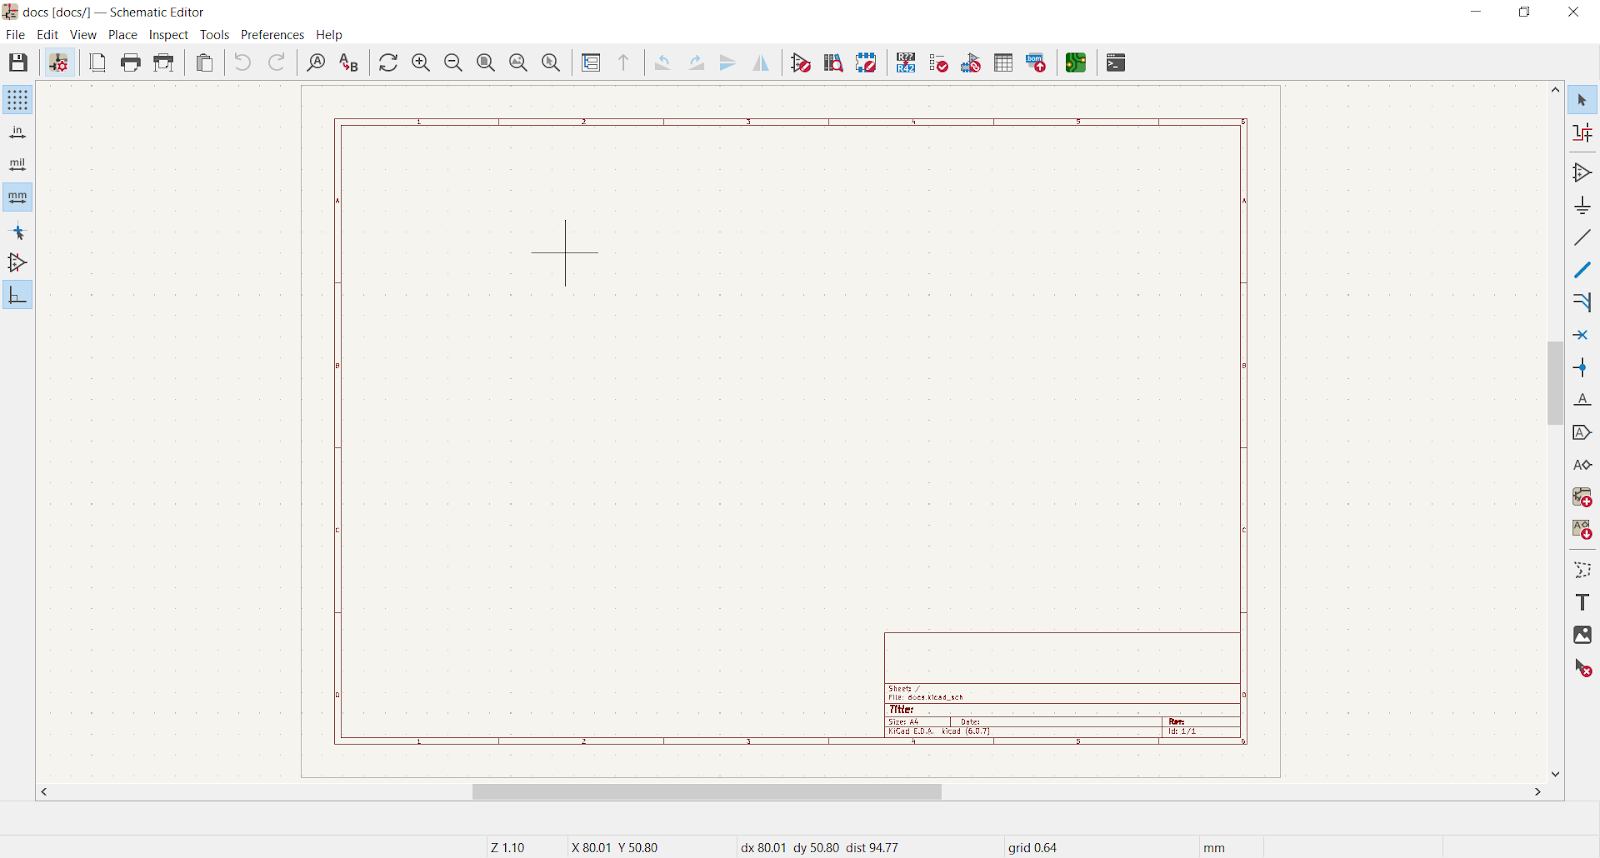Select the Add Image tool

coord(1582,635)
